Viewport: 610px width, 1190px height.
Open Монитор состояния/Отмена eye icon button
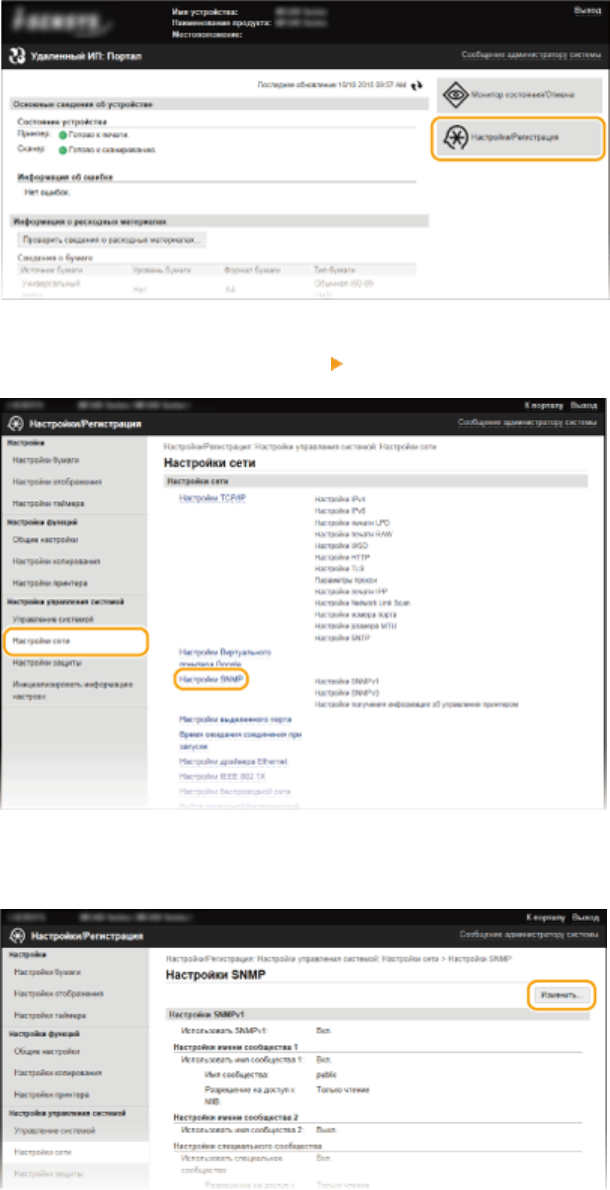coord(518,96)
